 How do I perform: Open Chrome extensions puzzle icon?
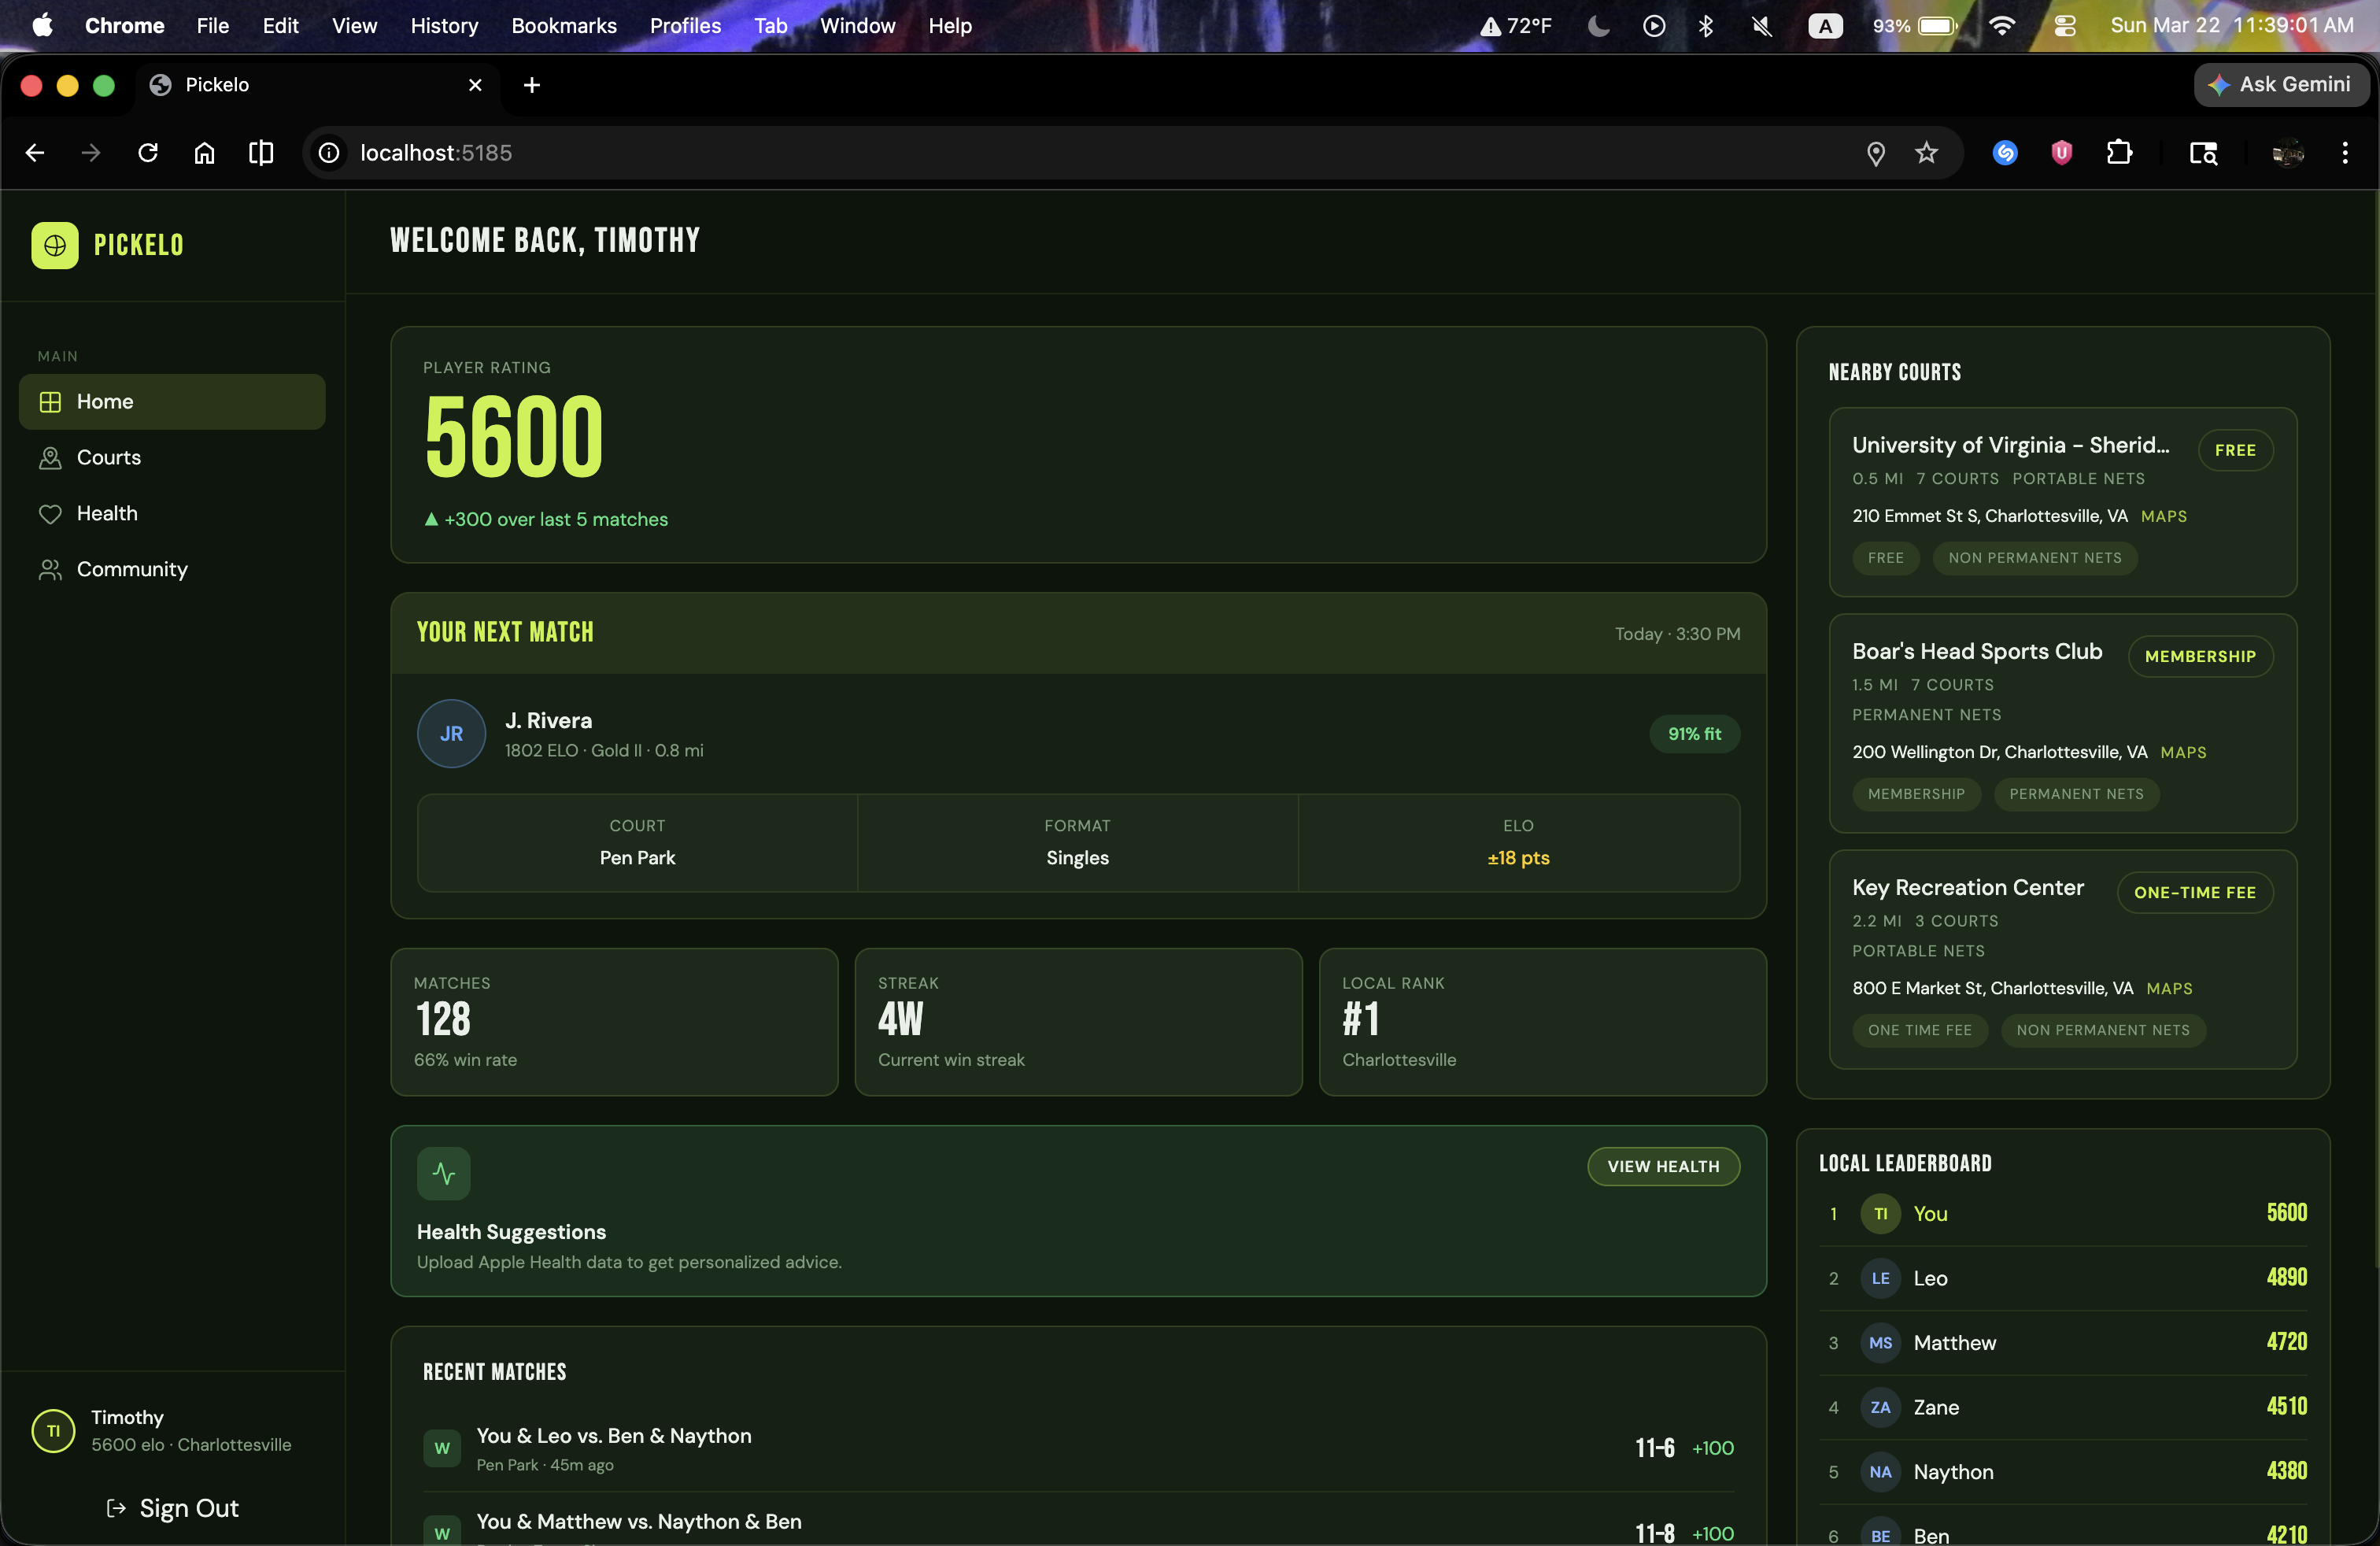tap(2118, 153)
